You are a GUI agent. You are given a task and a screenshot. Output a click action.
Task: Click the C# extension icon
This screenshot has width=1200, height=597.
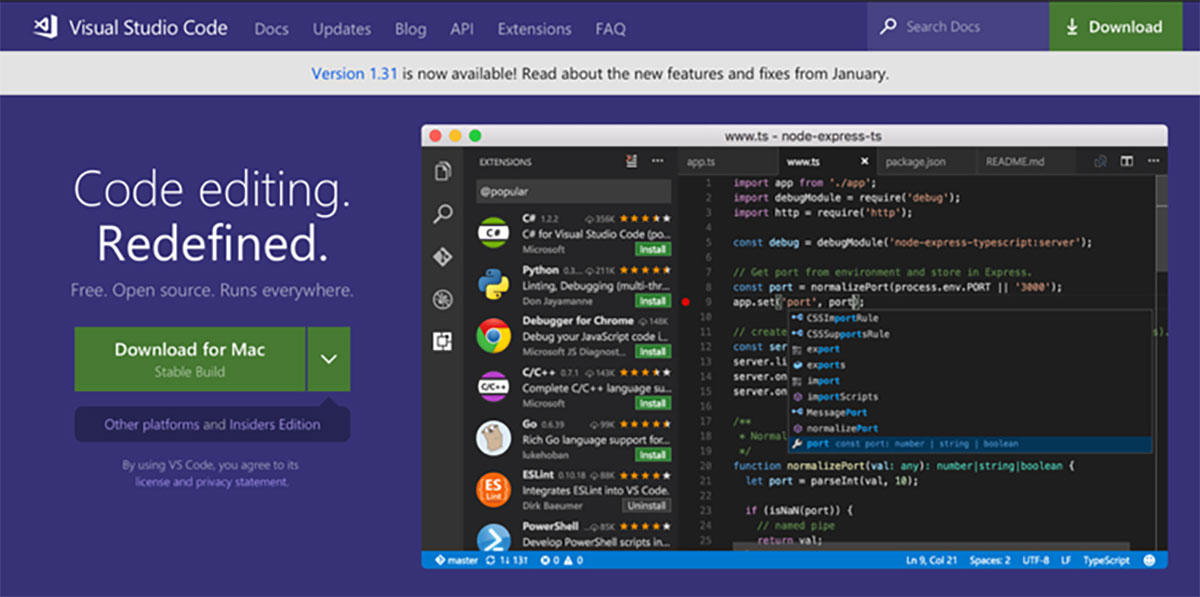(493, 233)
